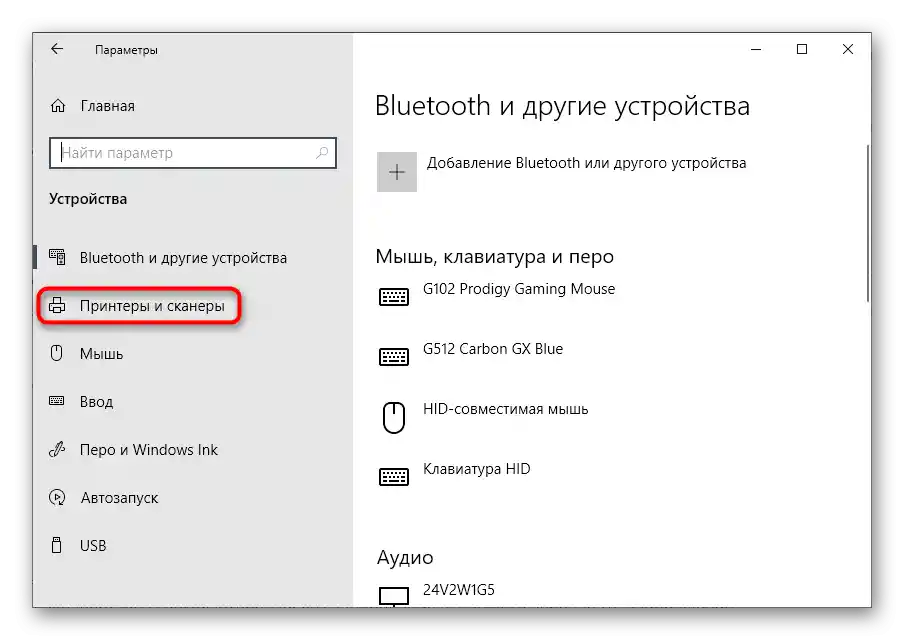Click icon beside G102 Prodigy Gaming Mouse
Image resolution: width=904 pixels, height=640 pixels.
394,297
